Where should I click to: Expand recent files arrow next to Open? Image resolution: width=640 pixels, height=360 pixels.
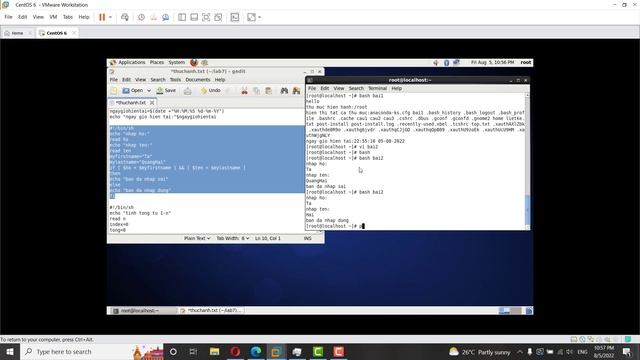point(149,91)
